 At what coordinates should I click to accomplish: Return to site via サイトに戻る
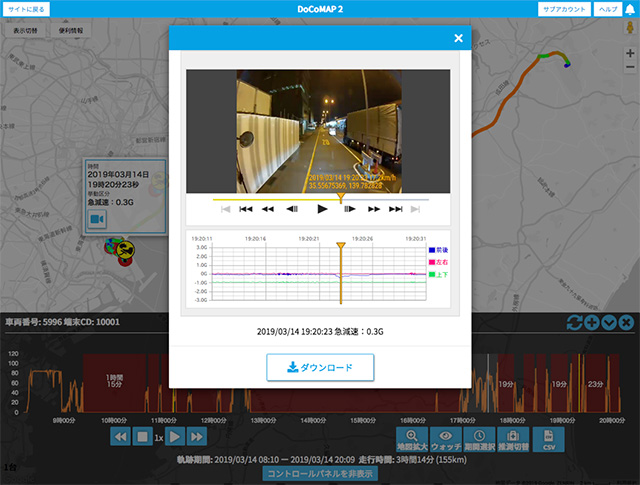point(25,8)
